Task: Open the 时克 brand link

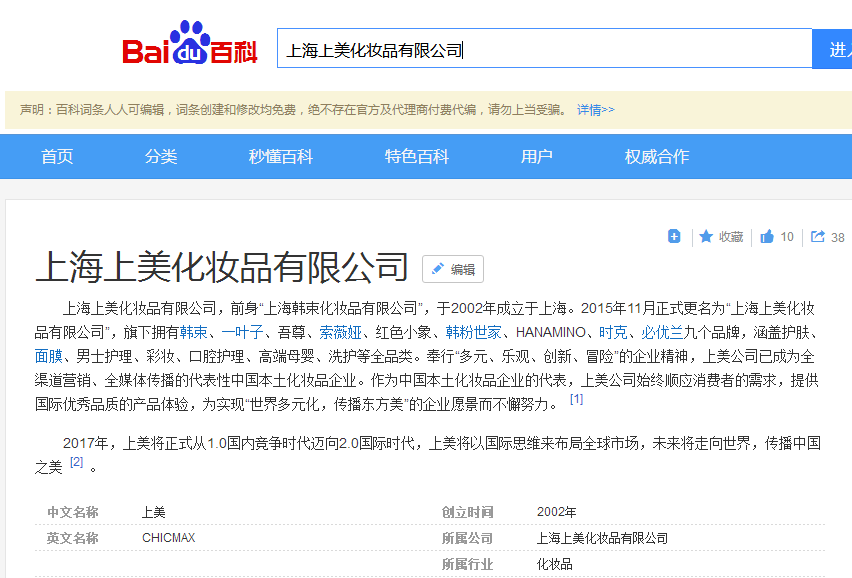Action: (613, 332)
